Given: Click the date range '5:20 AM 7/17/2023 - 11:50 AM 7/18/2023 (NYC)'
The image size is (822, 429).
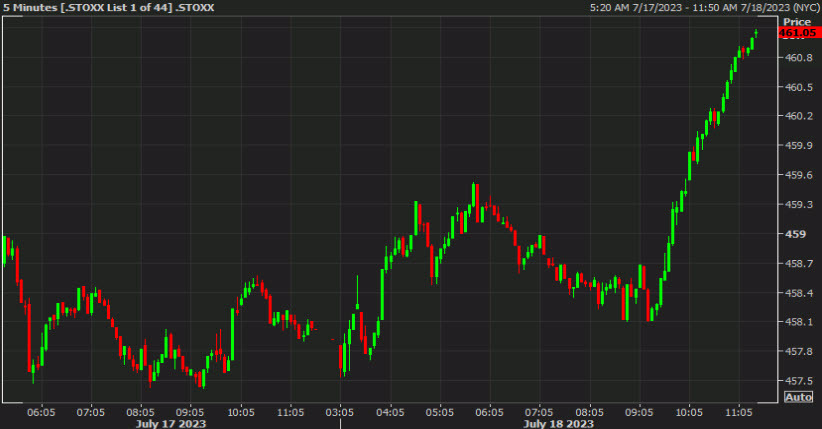Looking at the screenshot, I should click(704, 7).
